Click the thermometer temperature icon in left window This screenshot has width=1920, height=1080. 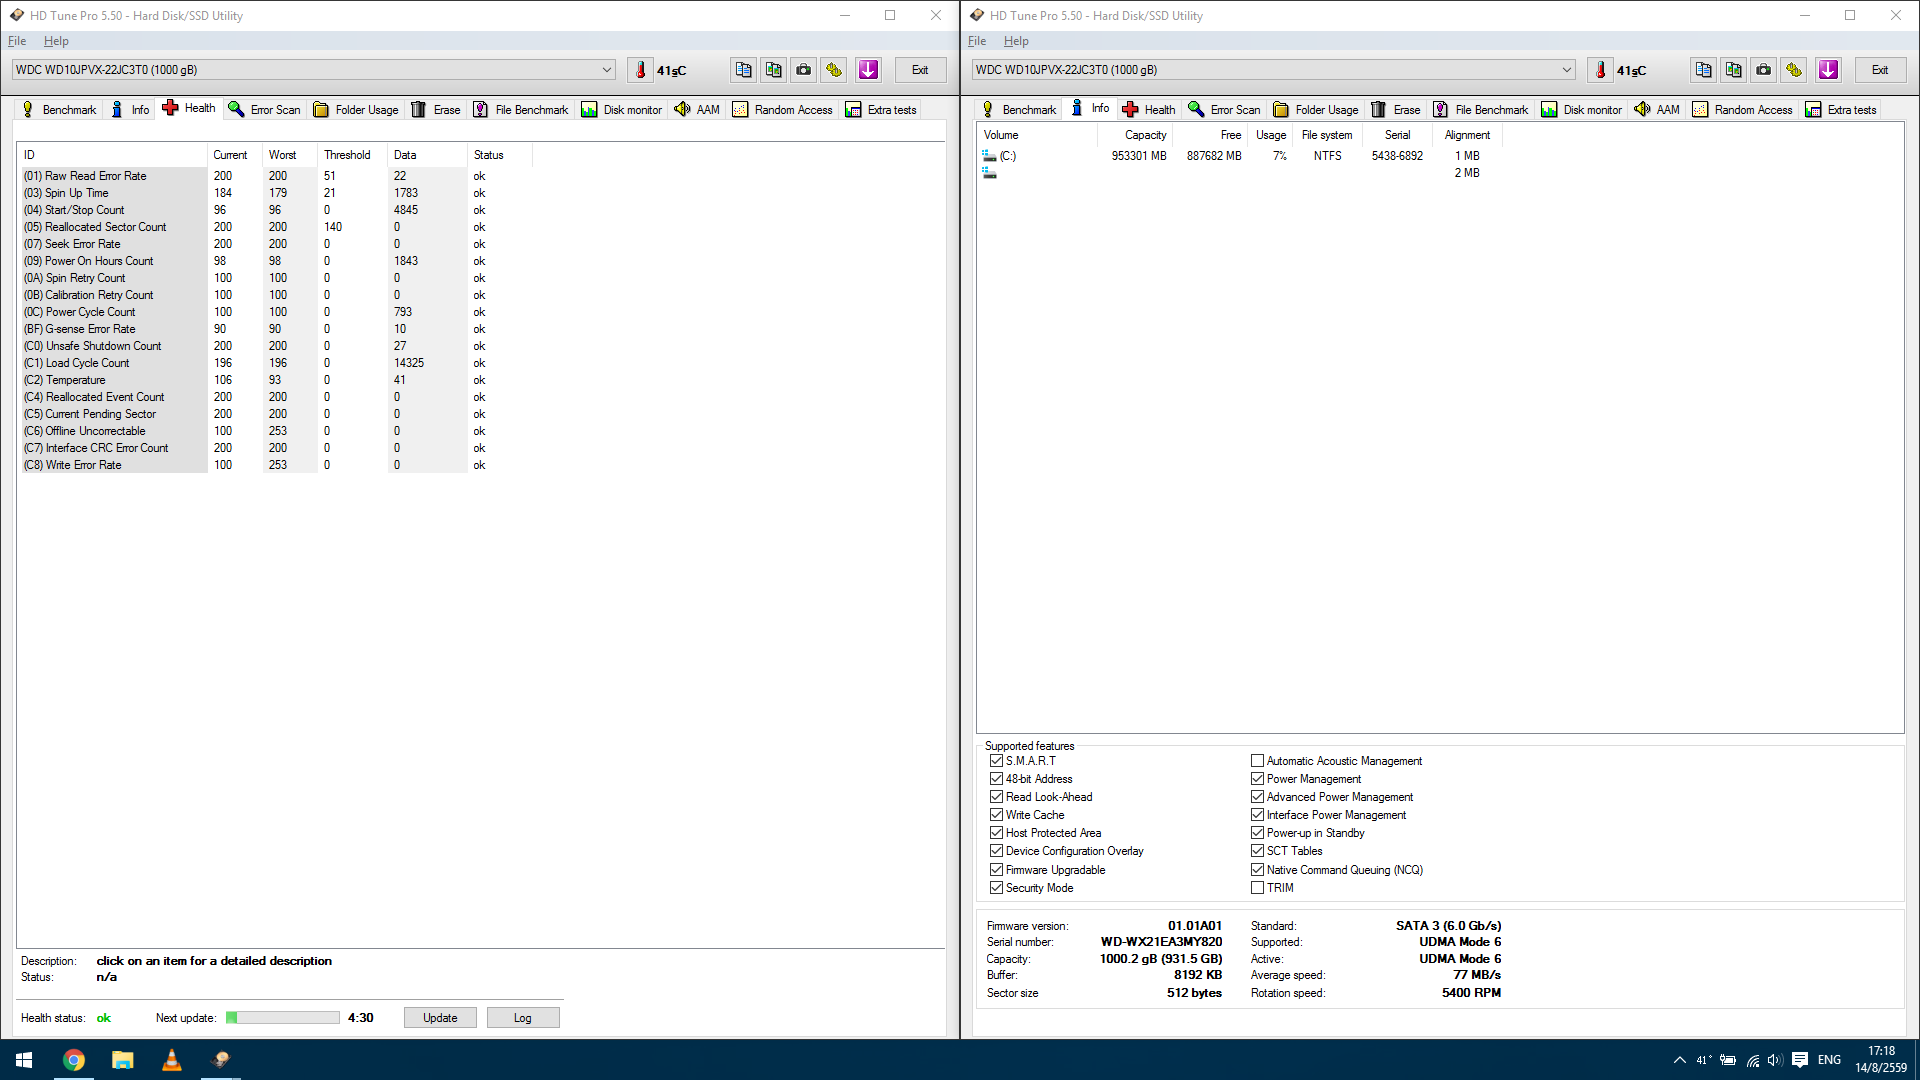click(641, 70)
